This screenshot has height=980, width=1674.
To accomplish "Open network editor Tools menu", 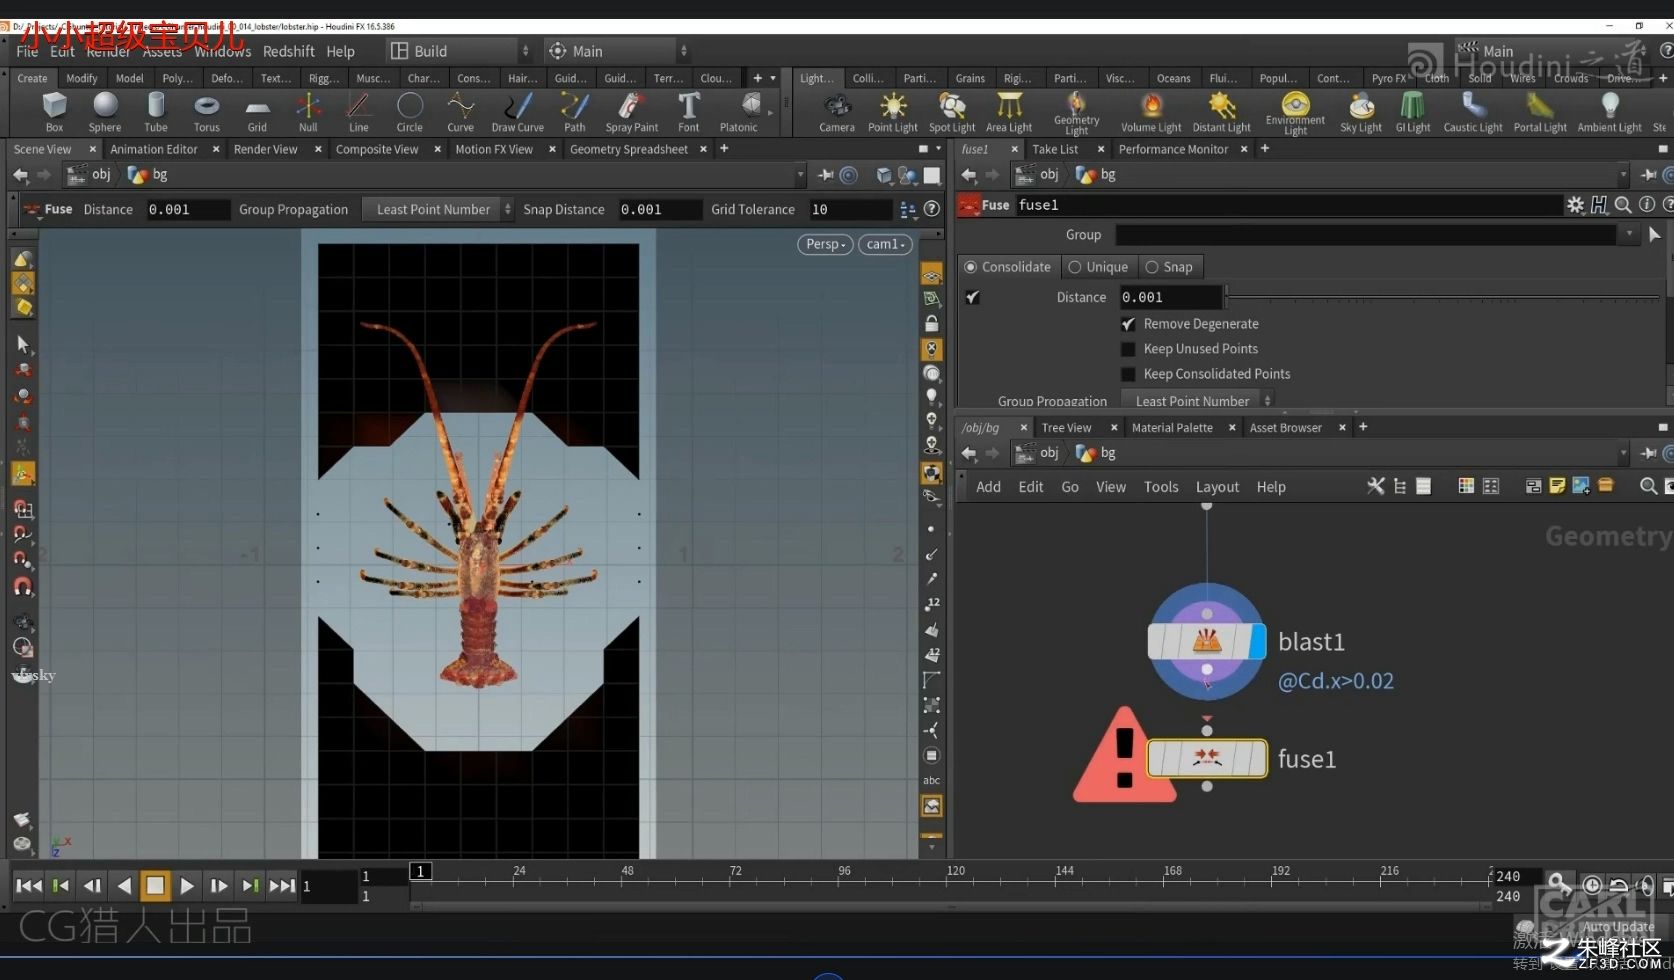I will 1161,487.
